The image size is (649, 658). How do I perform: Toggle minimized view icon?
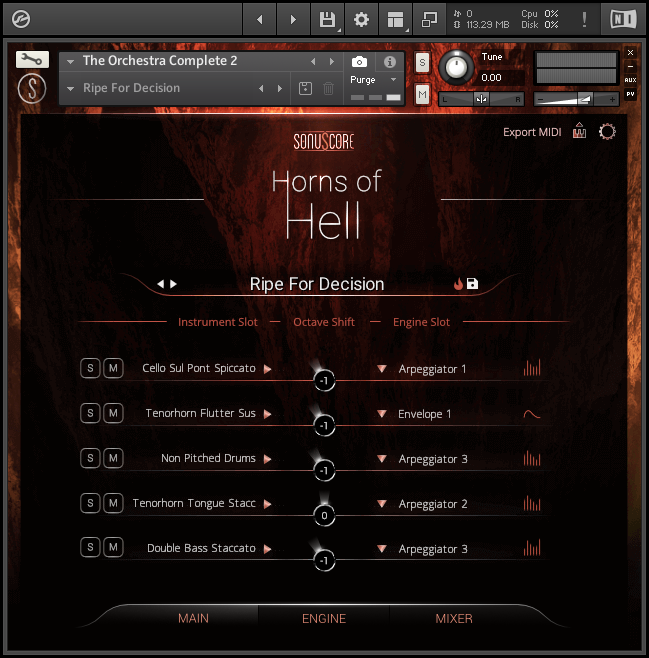tap(429, 19)
